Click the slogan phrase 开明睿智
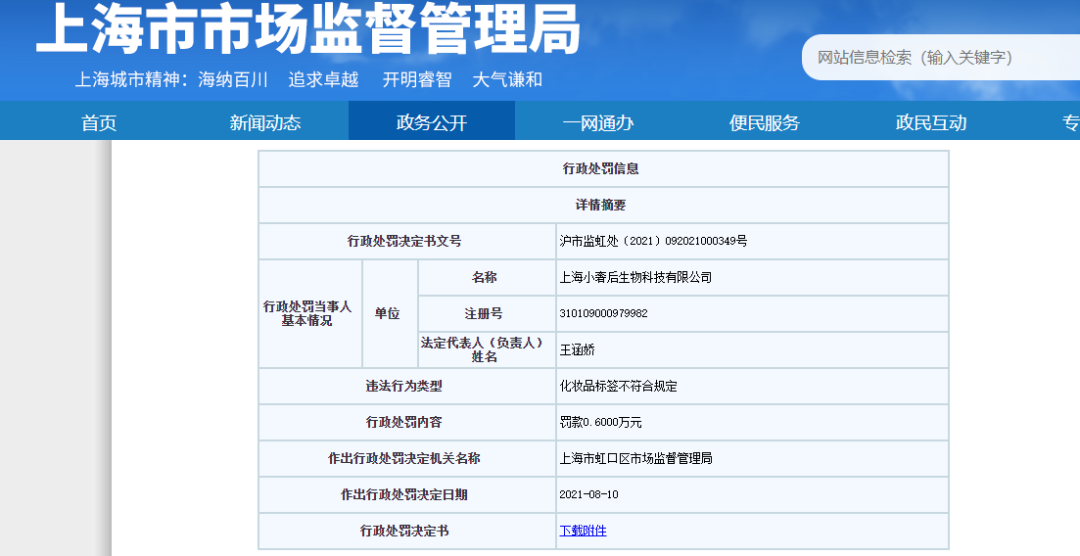The width and height of the screenshot is (1080, 556). (417, 80)
